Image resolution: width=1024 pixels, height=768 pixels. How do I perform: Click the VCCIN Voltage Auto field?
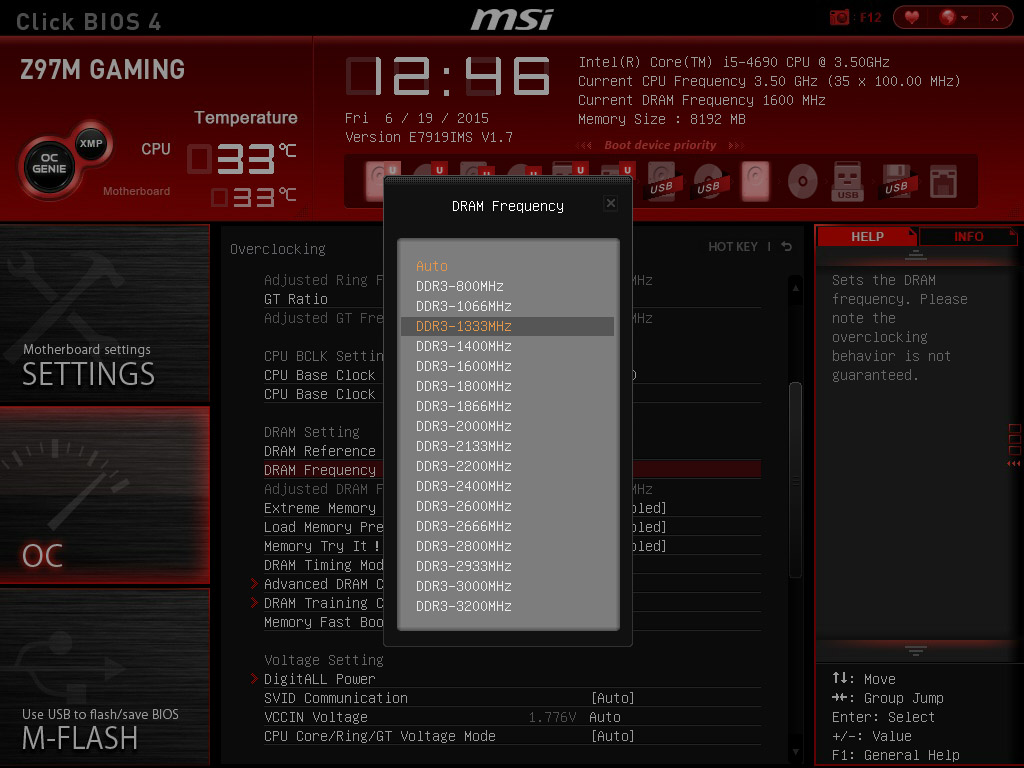605,717
